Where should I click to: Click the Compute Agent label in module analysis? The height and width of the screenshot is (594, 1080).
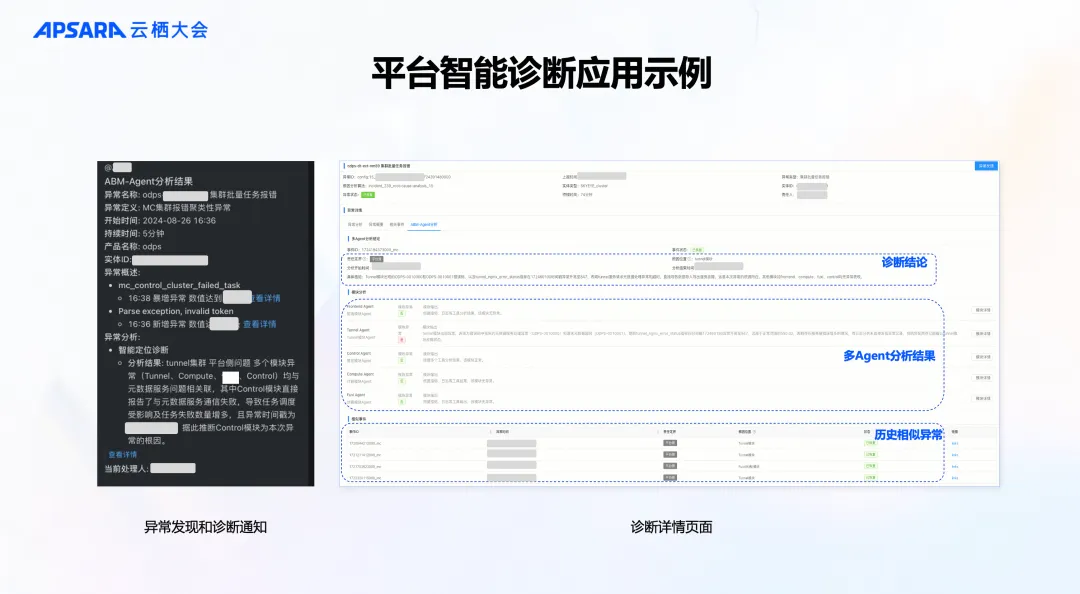click(360, 374)
